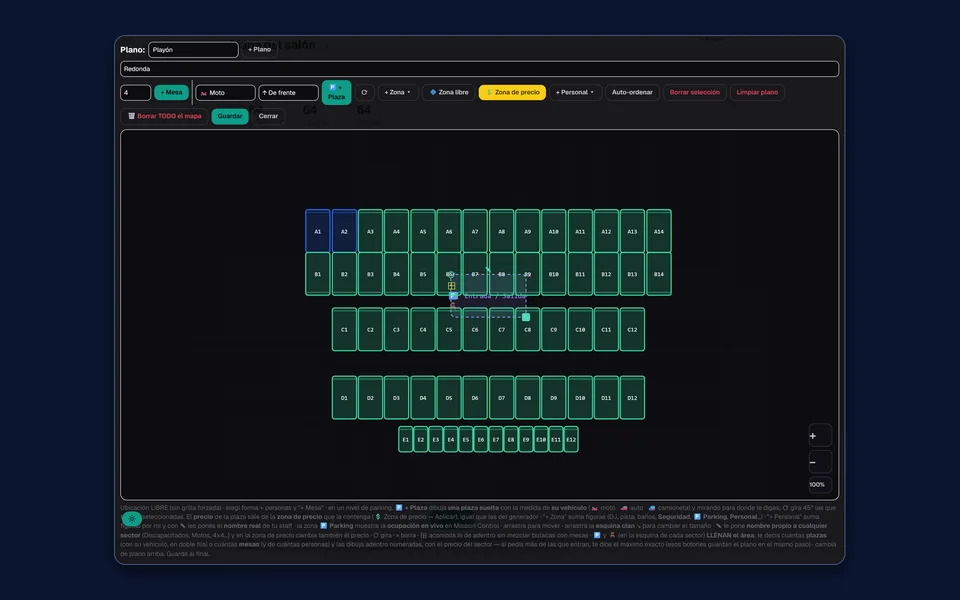The height and width of the screenshot is (600, 960).
Task: Click Borrar selección
Action: [694, 92]
